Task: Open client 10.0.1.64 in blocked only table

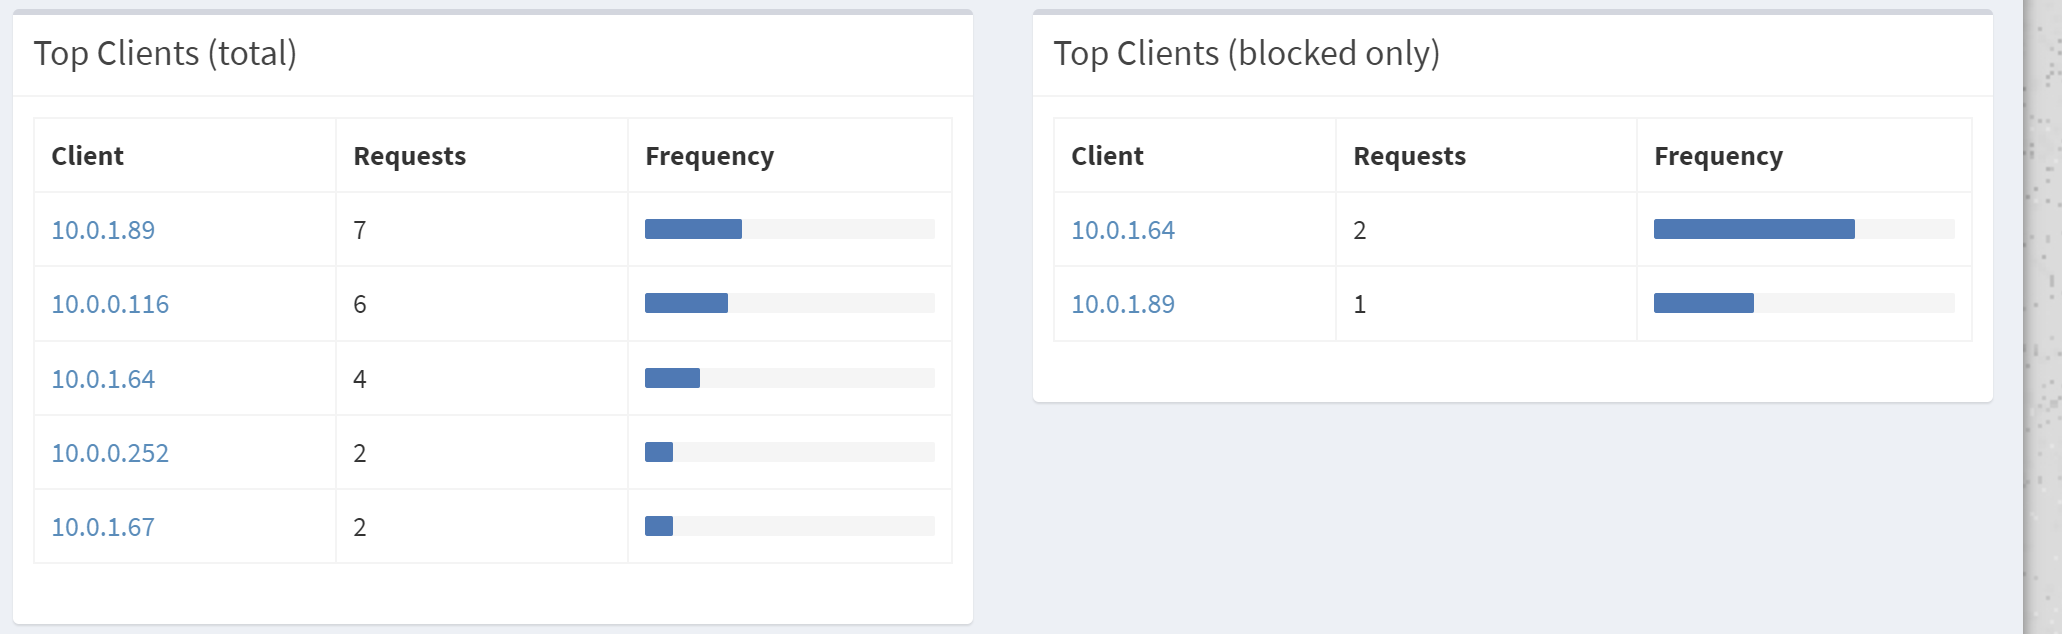Action: pos(1123,230)
